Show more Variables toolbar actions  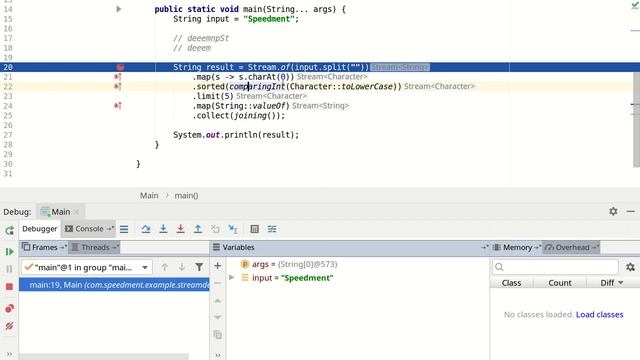218,355
